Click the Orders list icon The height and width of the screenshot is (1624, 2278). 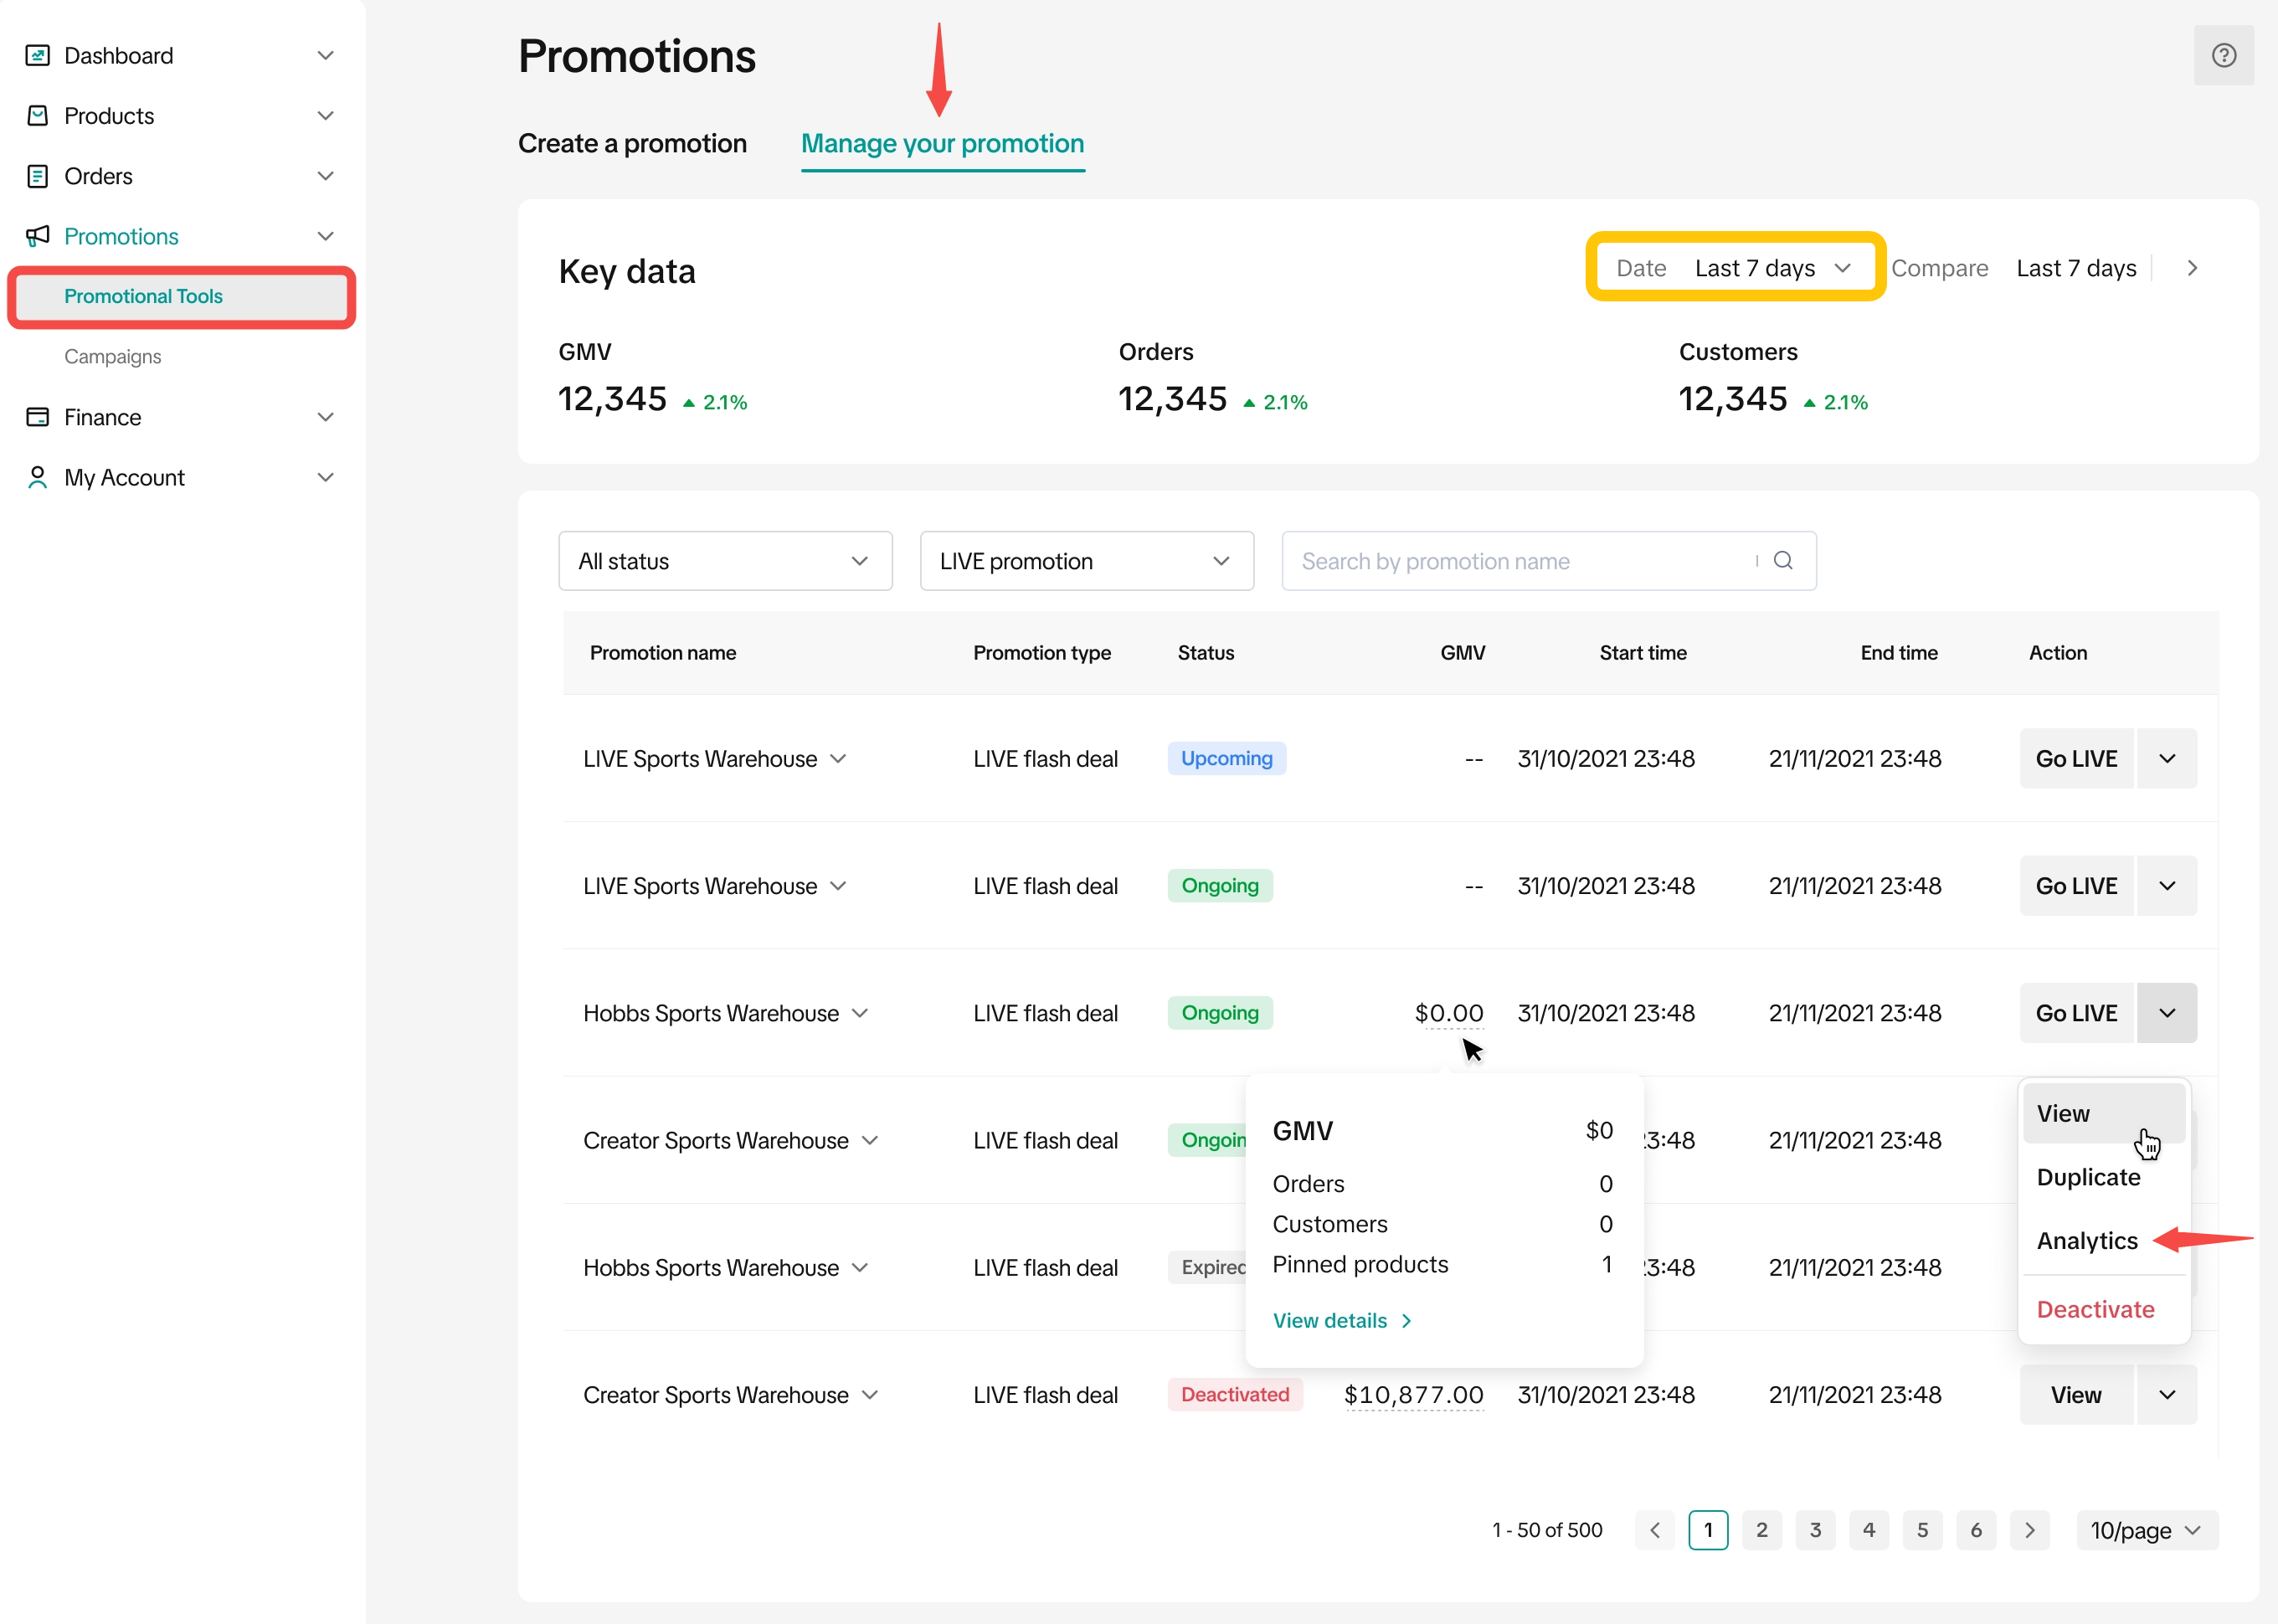coord(37,176)
